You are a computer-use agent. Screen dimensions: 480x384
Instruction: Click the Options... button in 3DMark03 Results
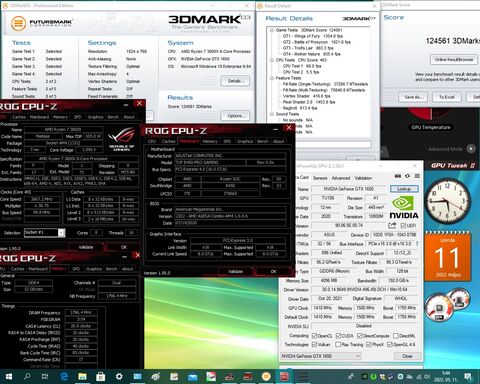235,116
